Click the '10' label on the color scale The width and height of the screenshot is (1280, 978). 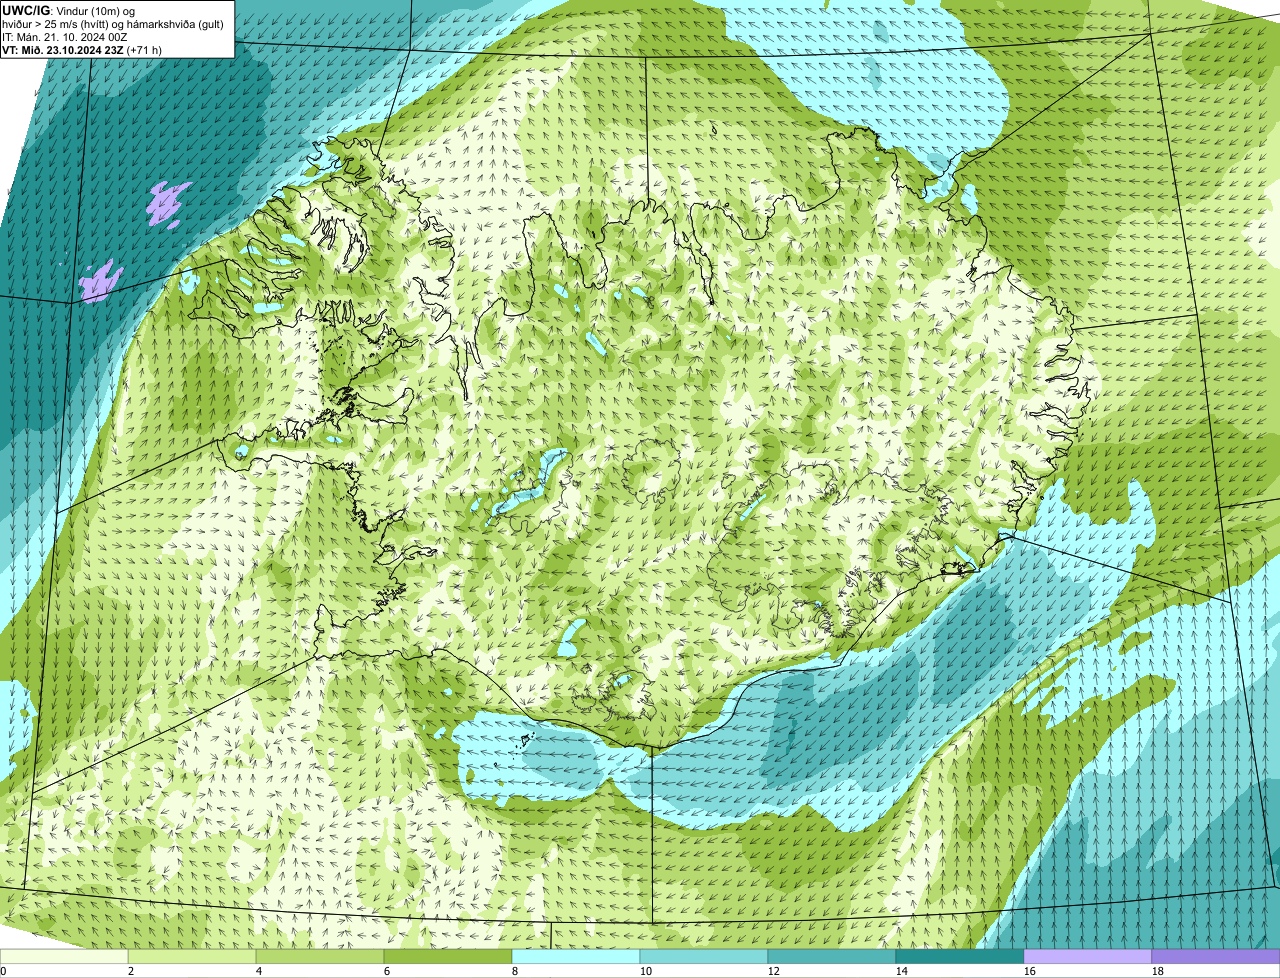pyautogui.click(x=646, y=971)
